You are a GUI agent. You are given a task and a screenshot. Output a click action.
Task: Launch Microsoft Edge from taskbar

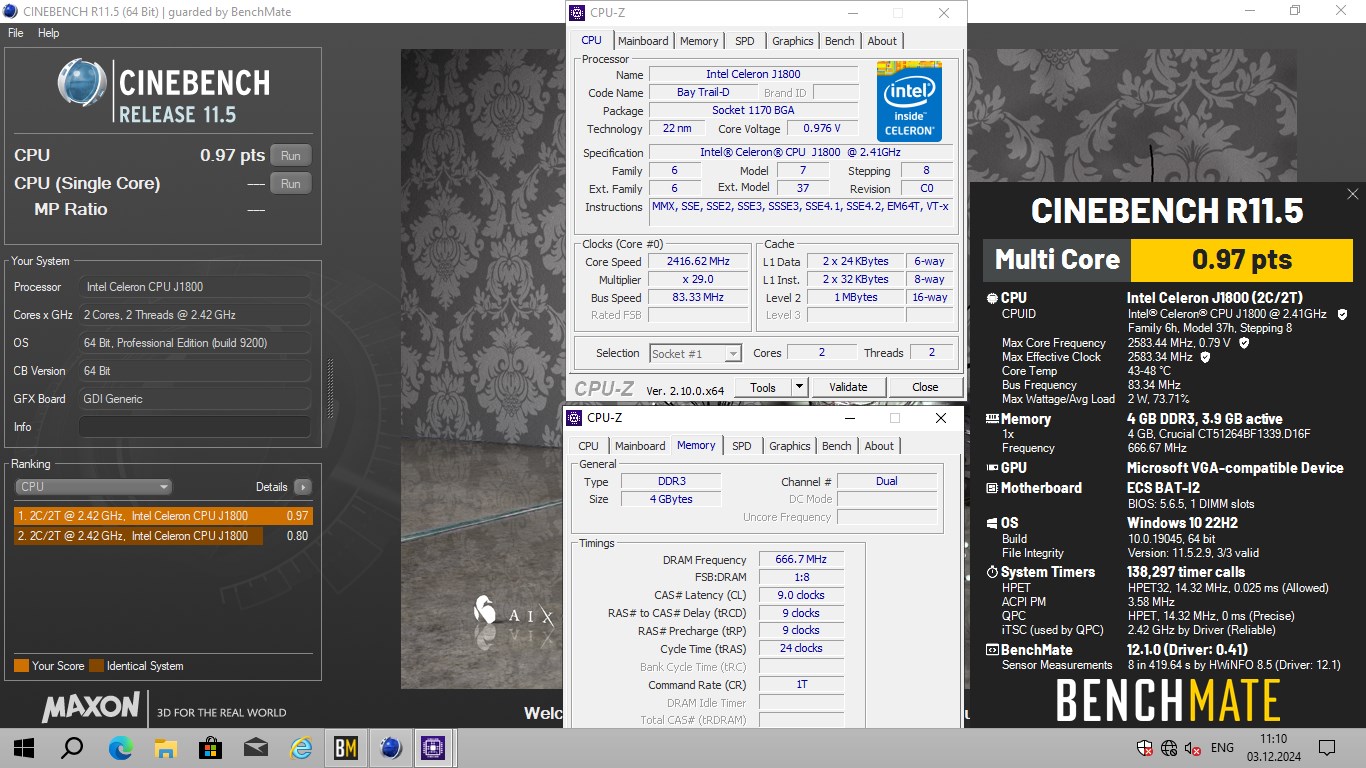coord(120,748)
